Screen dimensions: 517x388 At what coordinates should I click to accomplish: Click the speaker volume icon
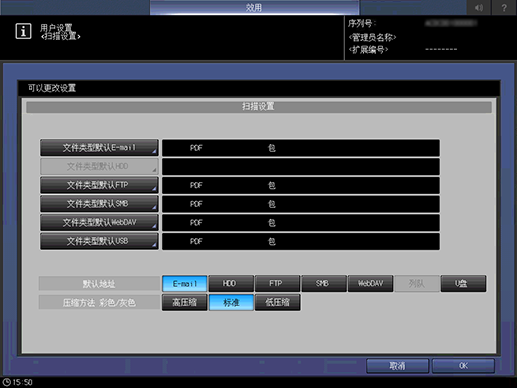click(479, 7)
